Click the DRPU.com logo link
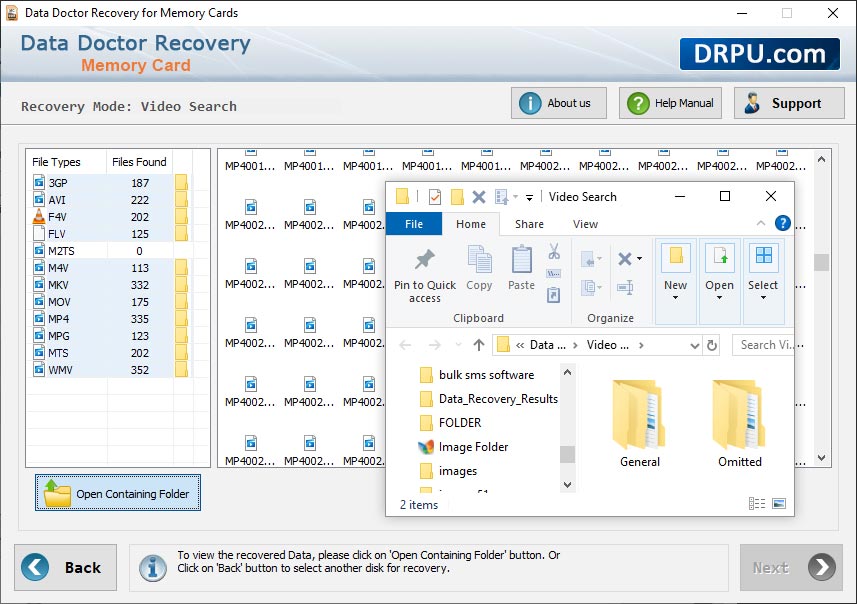 coord(760,54)
